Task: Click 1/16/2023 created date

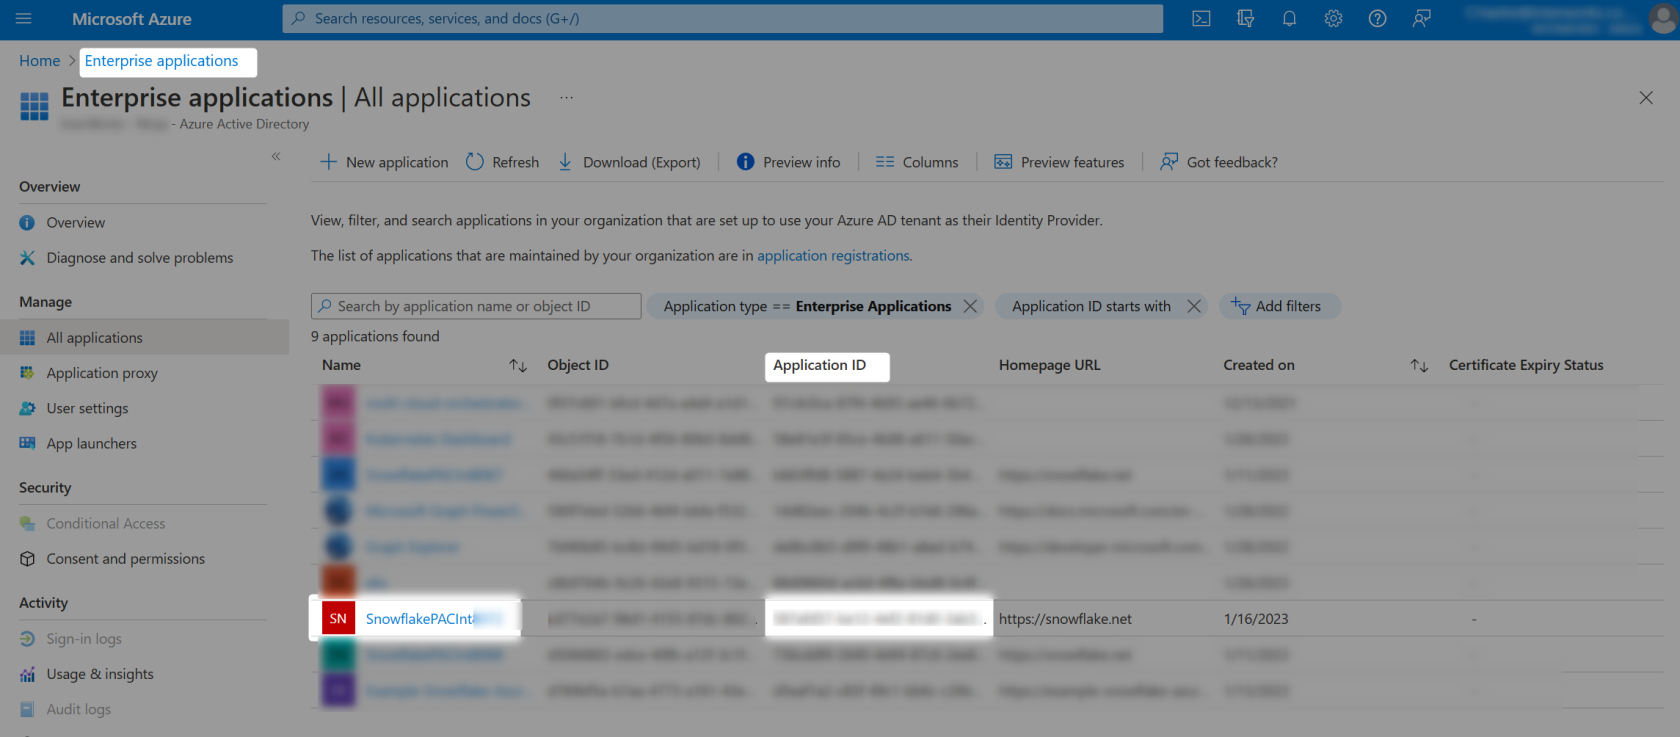Action: click(x=1256, y=619)
